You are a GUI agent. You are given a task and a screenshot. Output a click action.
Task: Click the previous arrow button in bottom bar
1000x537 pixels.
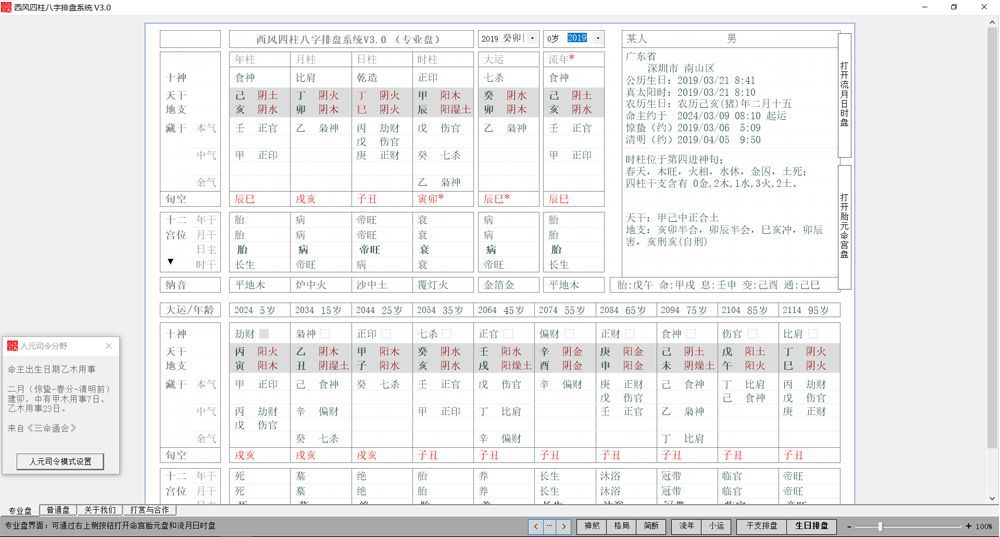[x=535, y=526]
